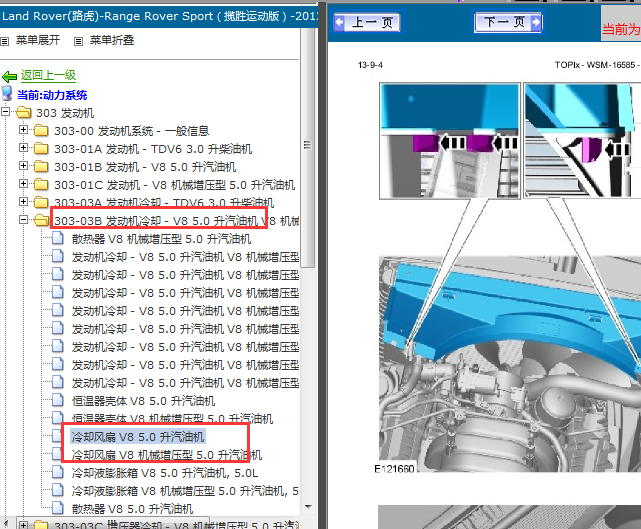641x529 pixels.
Task: Click the tree vertical scrollbar thumb
Action: [308, 148]
